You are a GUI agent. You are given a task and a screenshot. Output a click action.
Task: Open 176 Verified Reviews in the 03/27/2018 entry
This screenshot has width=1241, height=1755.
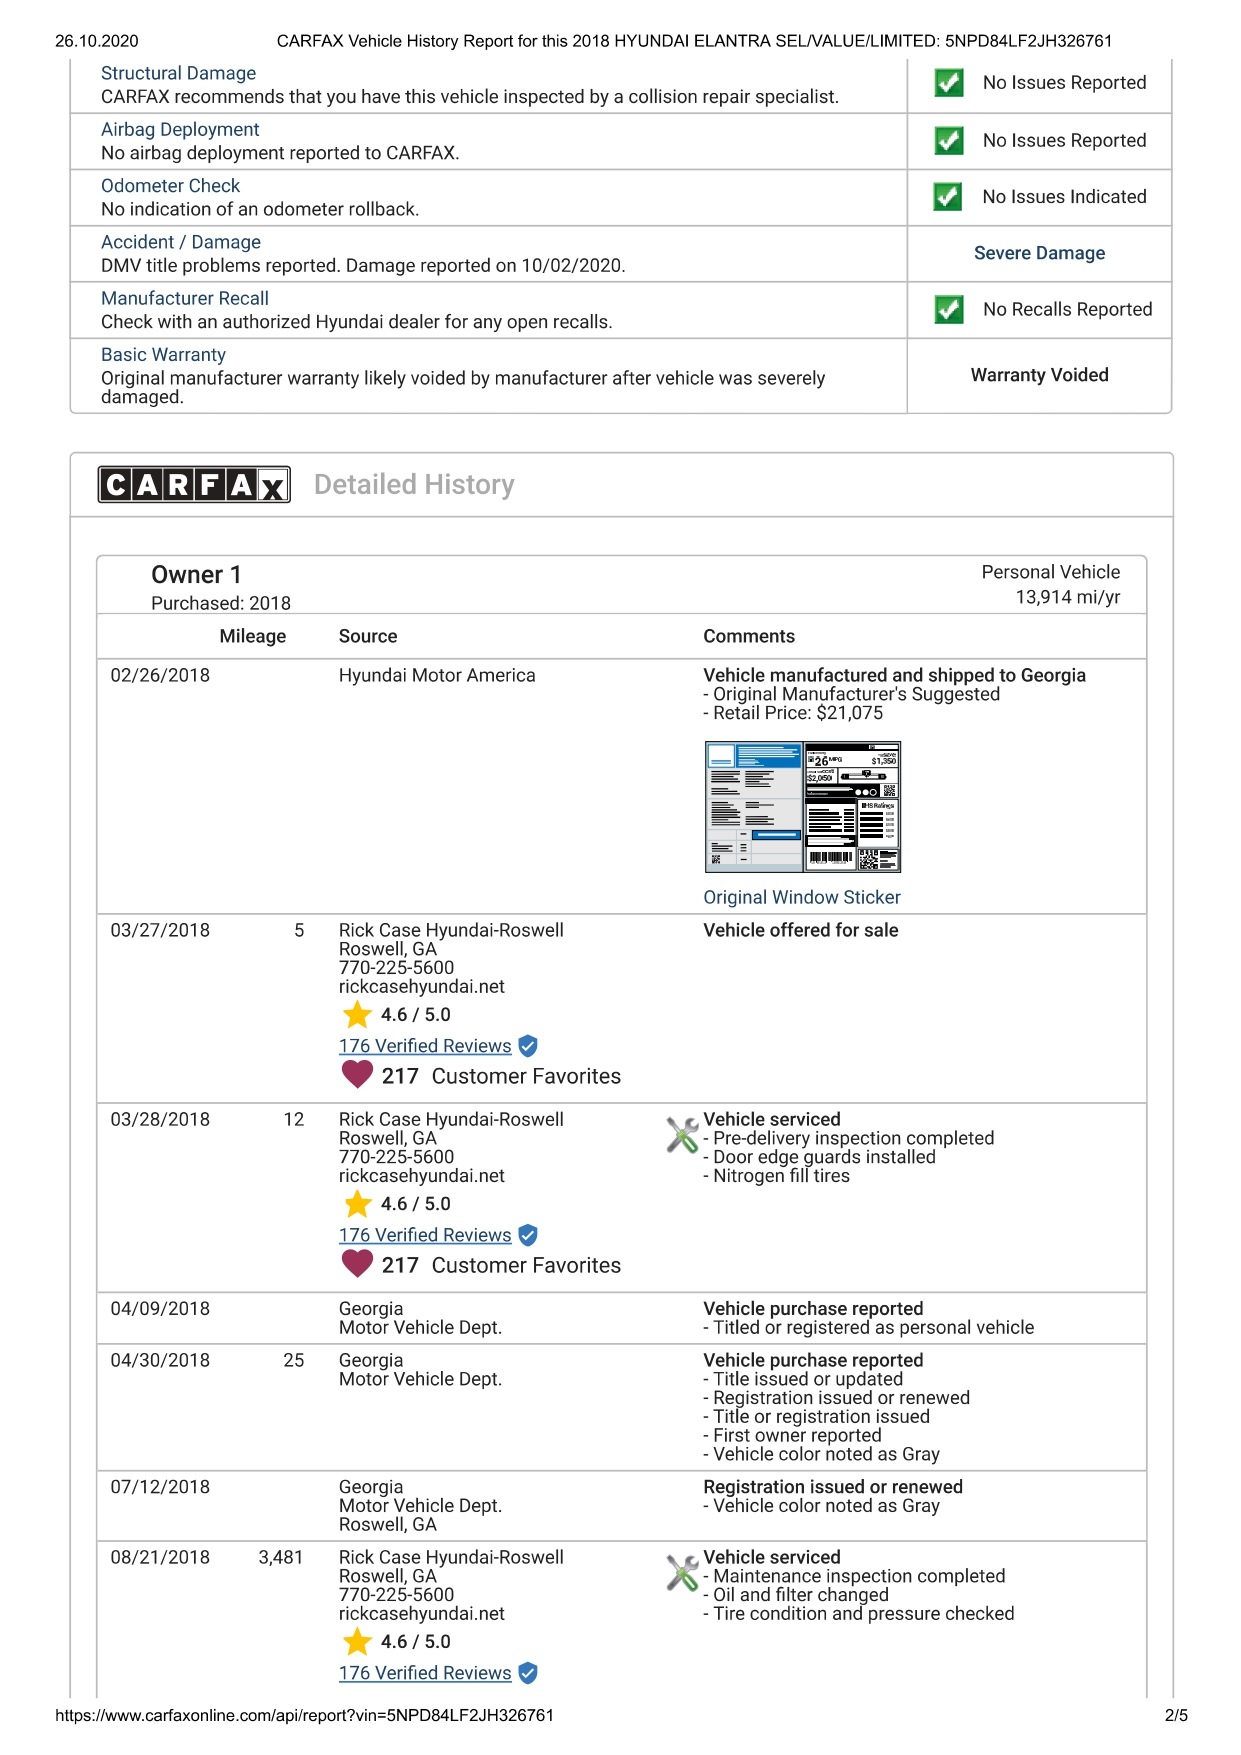[425, 1046]
